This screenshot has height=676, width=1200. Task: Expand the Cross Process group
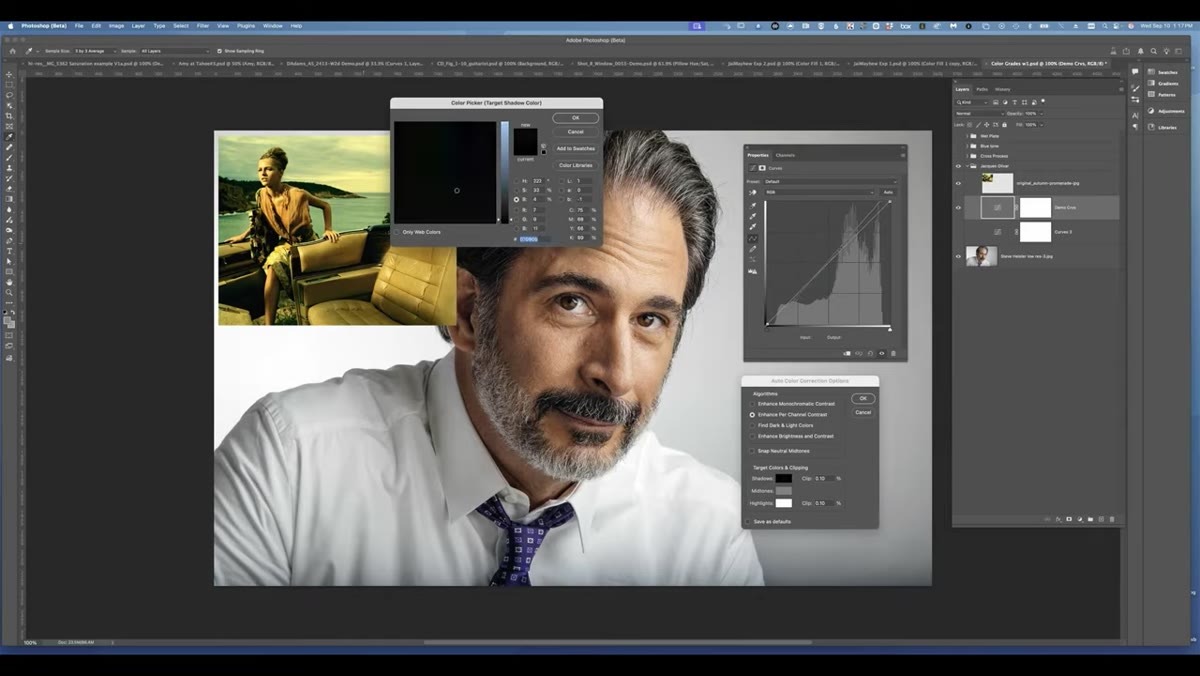pyautogui.click(x=969, y=156)
